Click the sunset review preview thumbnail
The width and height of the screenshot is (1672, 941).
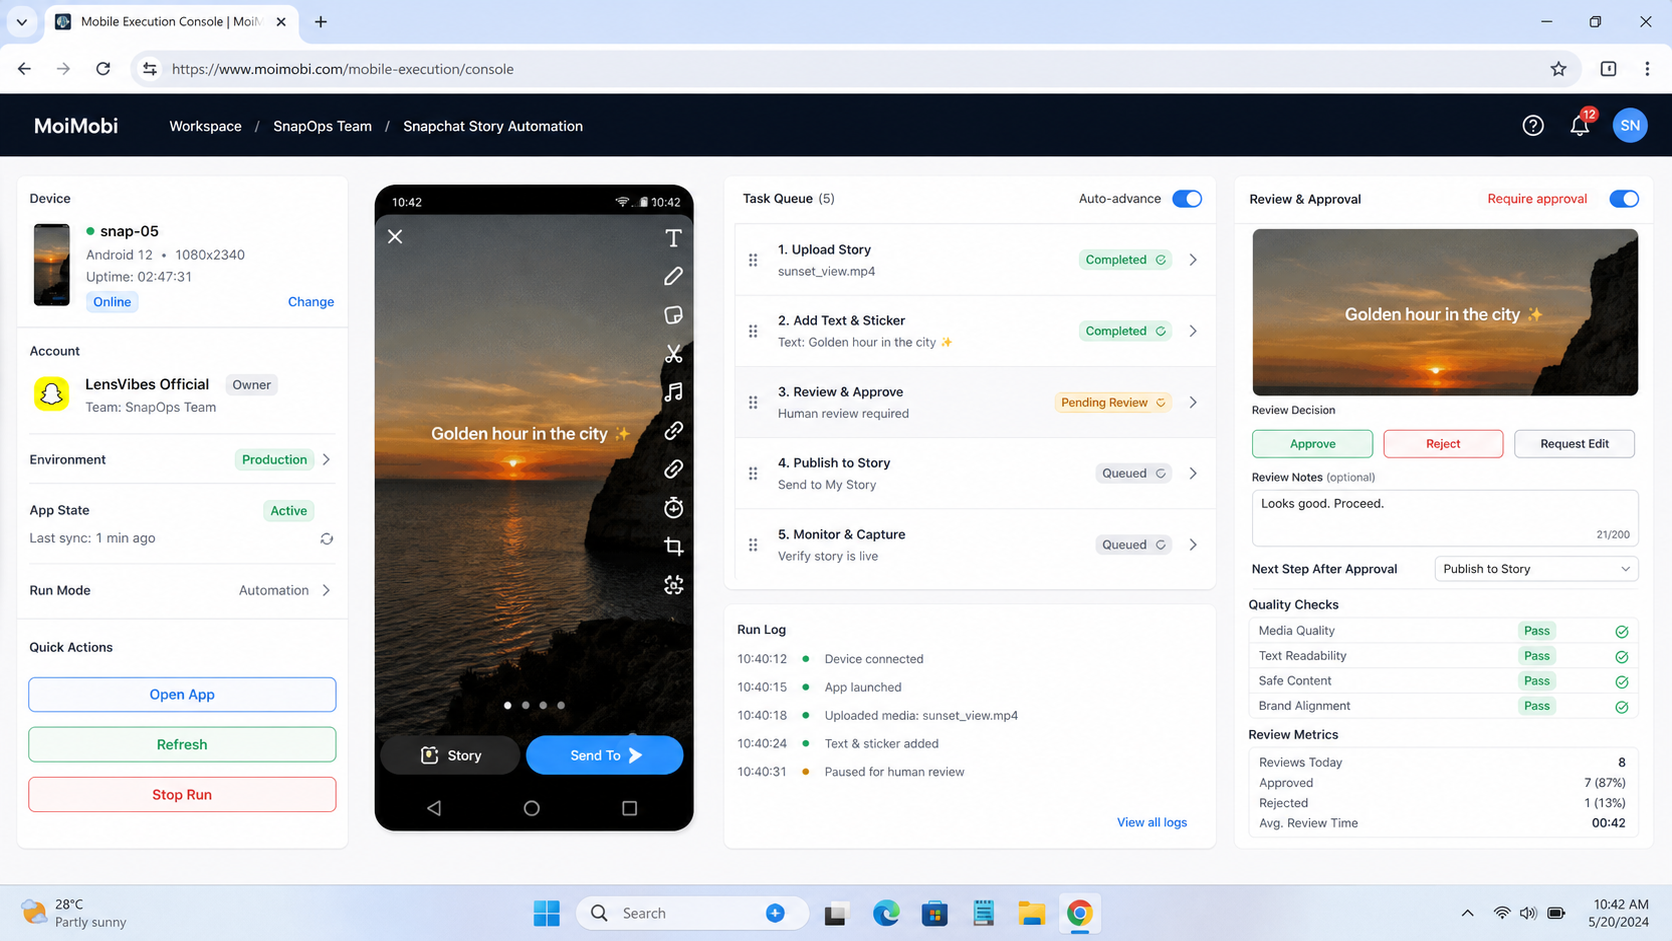coord(1445,312)
